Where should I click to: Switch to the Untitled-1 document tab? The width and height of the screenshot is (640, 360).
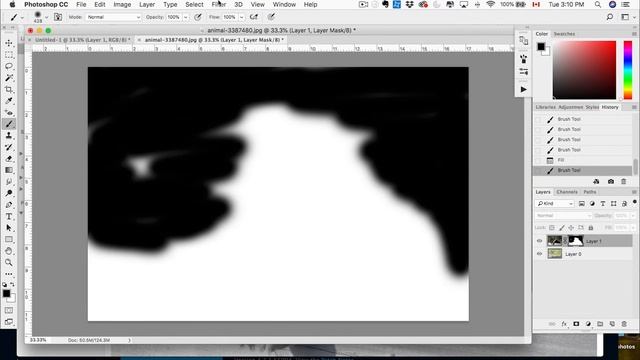[x=82, y=40]
